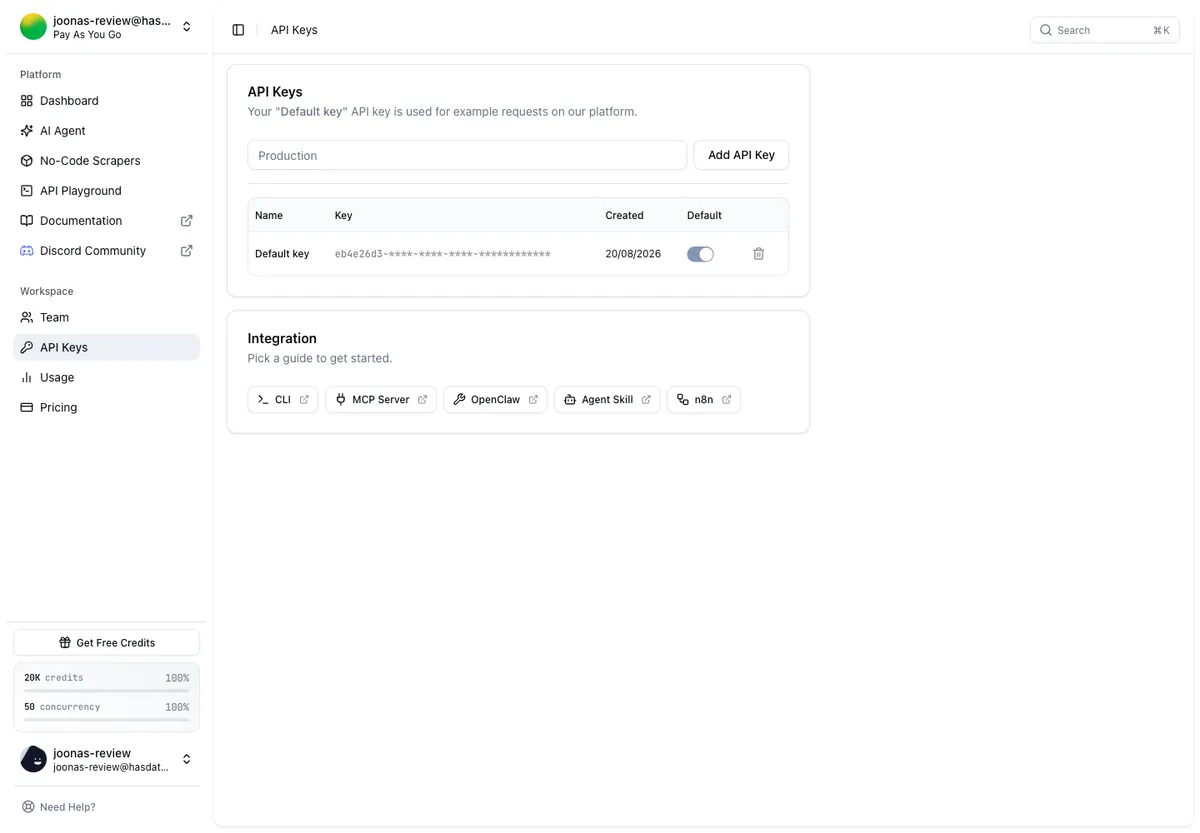Screen dimensions: 1200x833
Task: Click the AI Agent sparkle icon
Action: pos(27,131)
